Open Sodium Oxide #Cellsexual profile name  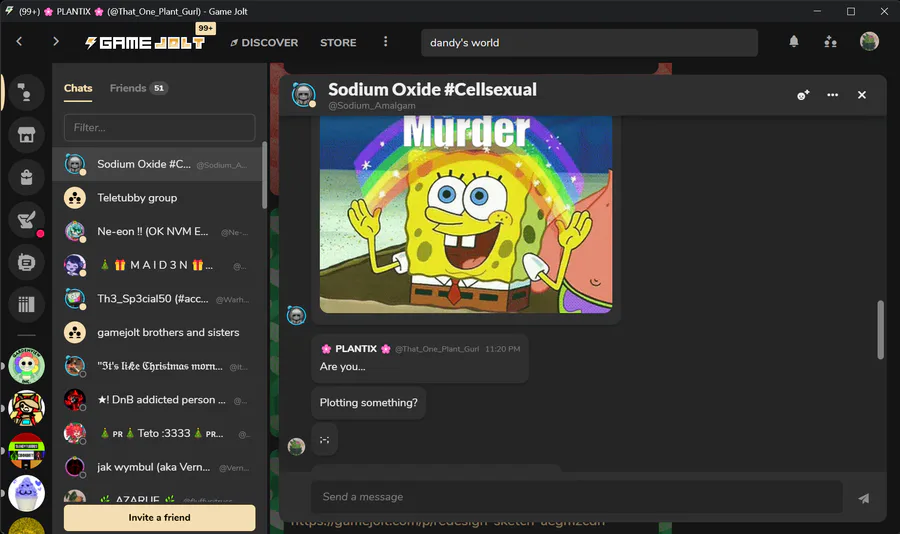432,90
